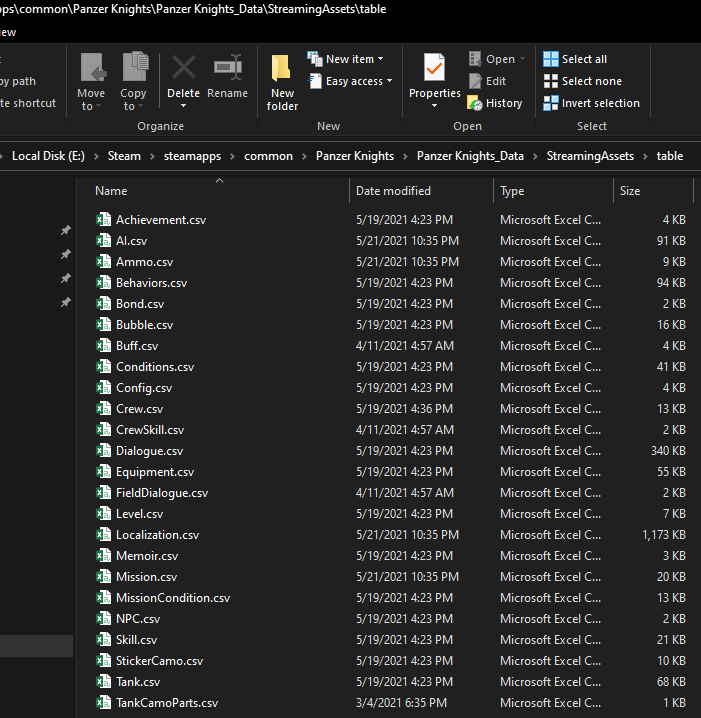
Task: Open the Open button dropdown
Action: (522, 59)
